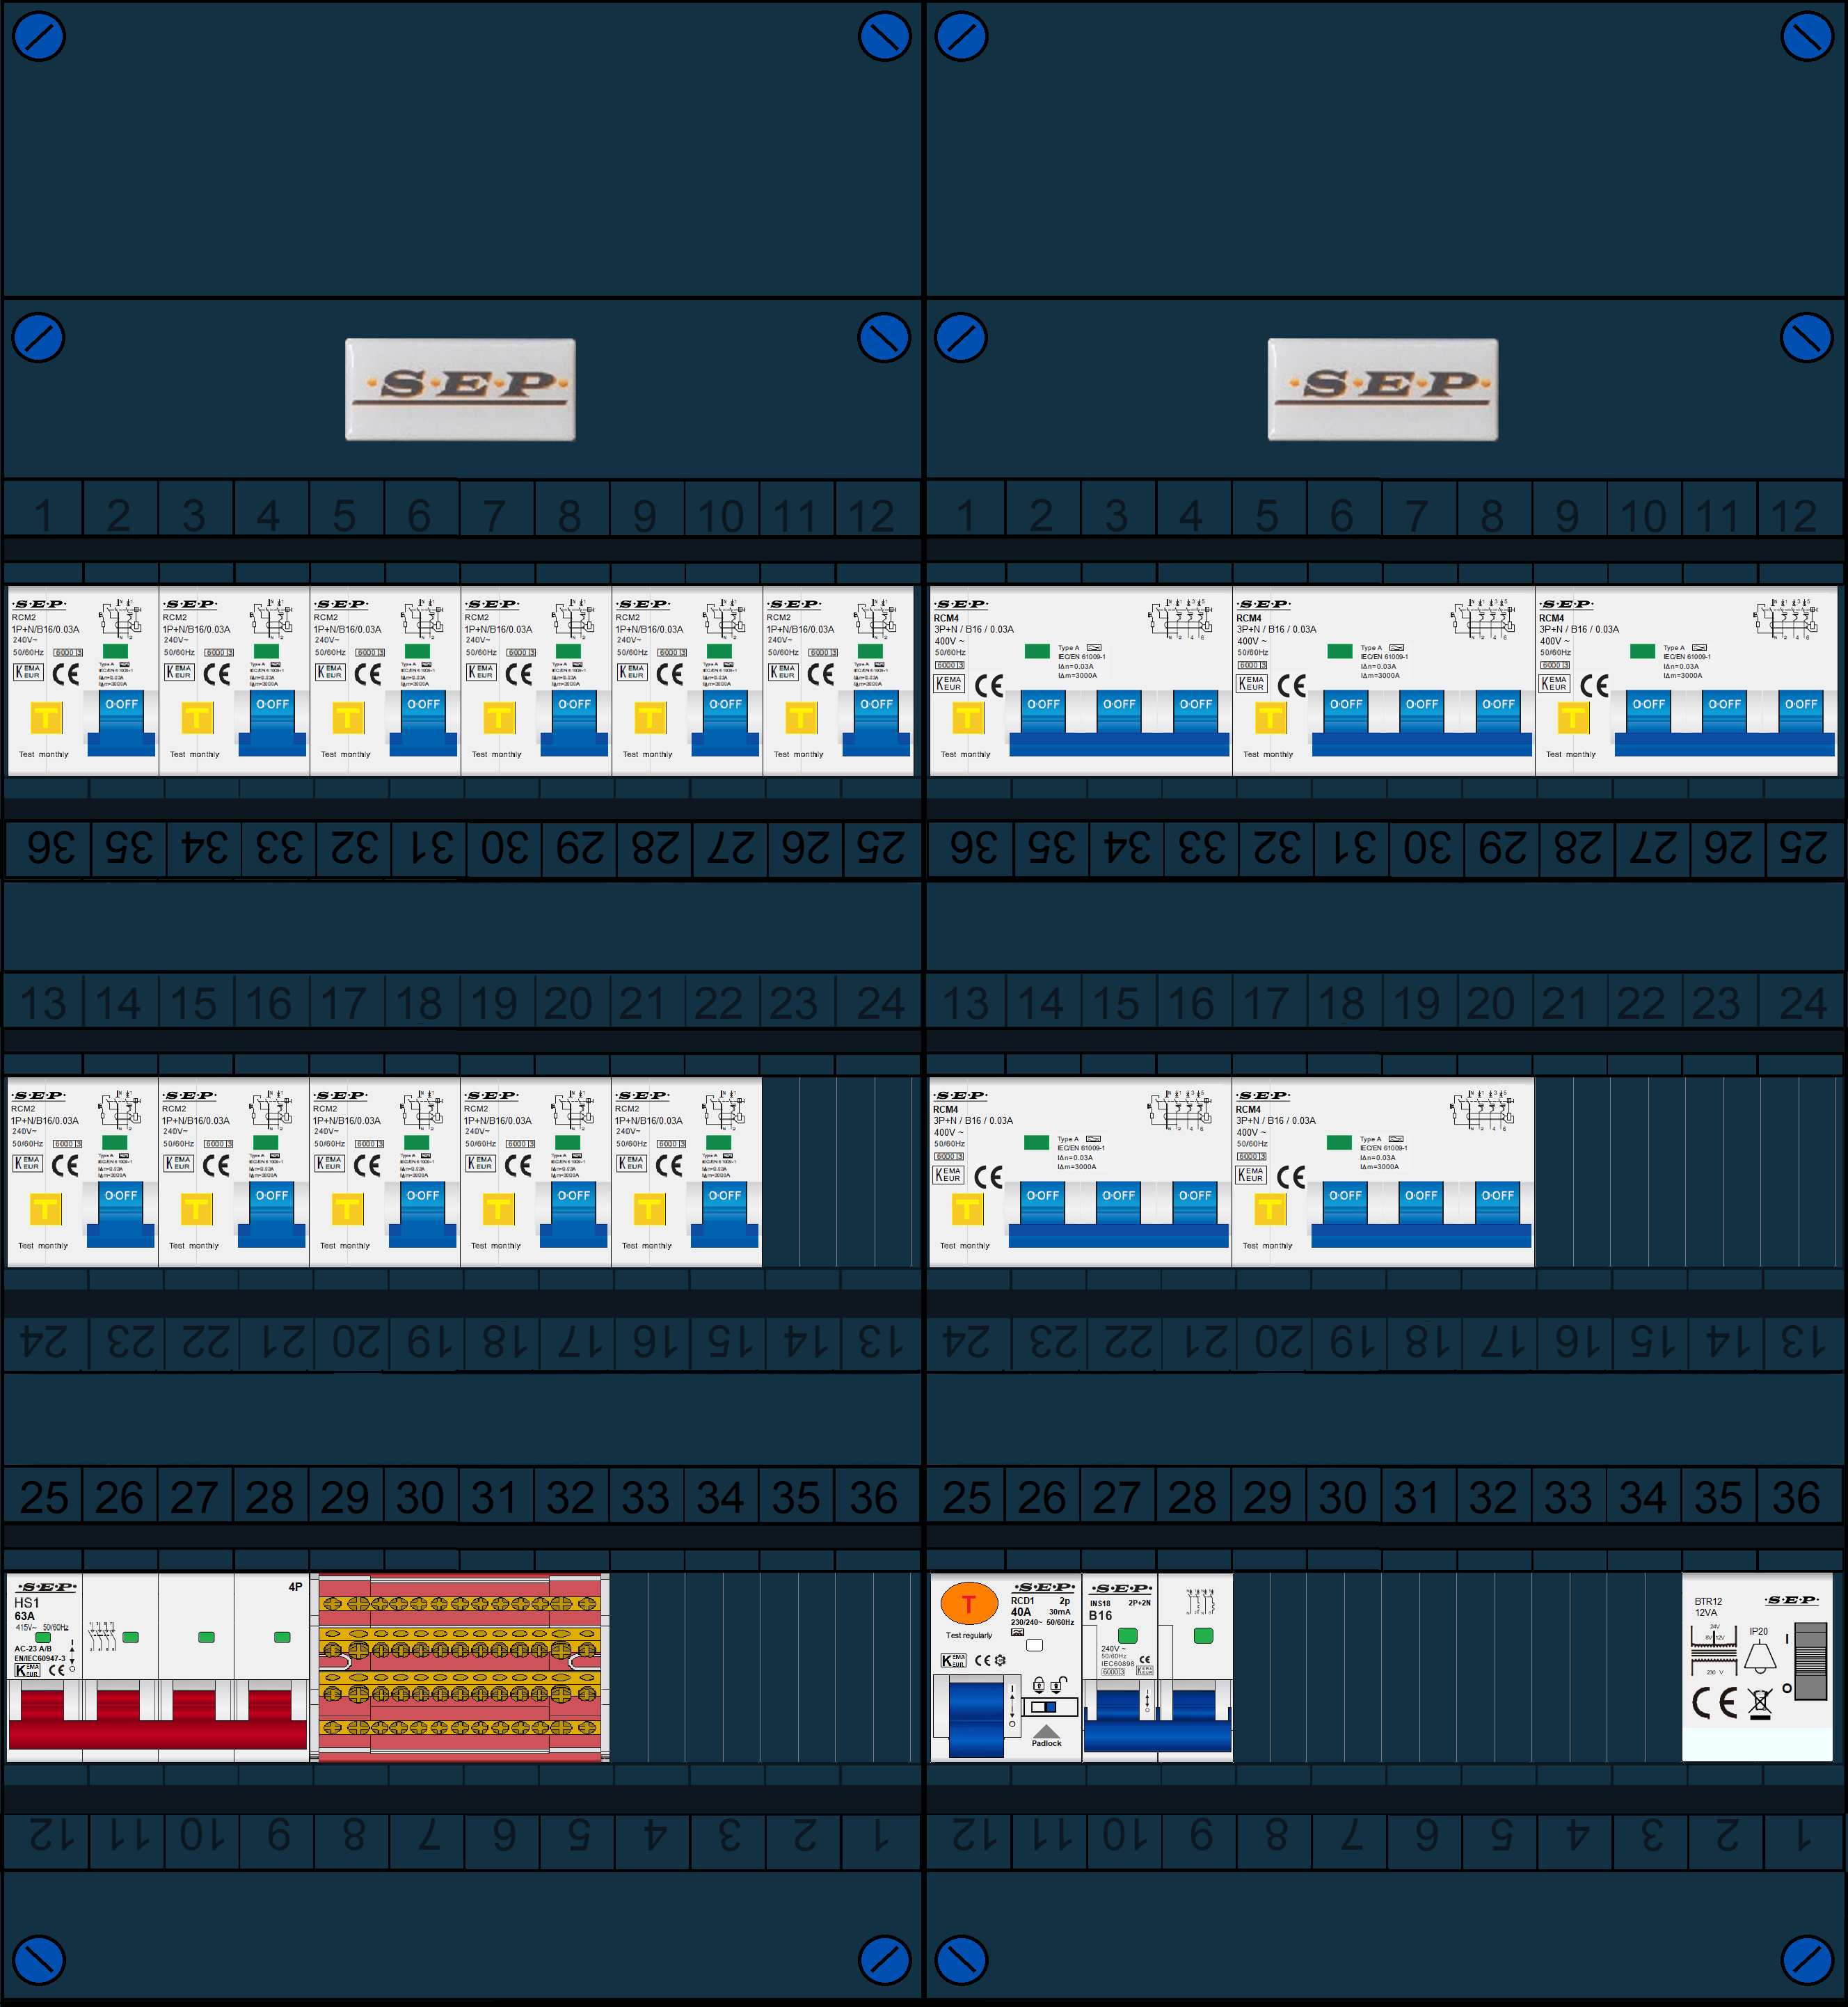
Task: Click right-panel RCM4 yellow test button at slots 9-12
Action: pyautogui.click(x=1573, y=717)
